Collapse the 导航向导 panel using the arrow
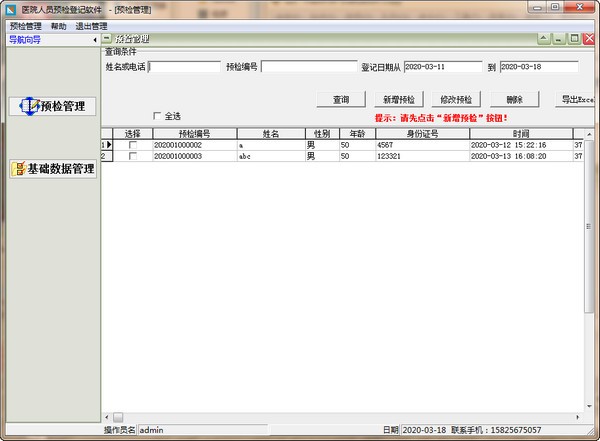This screenshot has height=441, width=600. coord(94,40)
